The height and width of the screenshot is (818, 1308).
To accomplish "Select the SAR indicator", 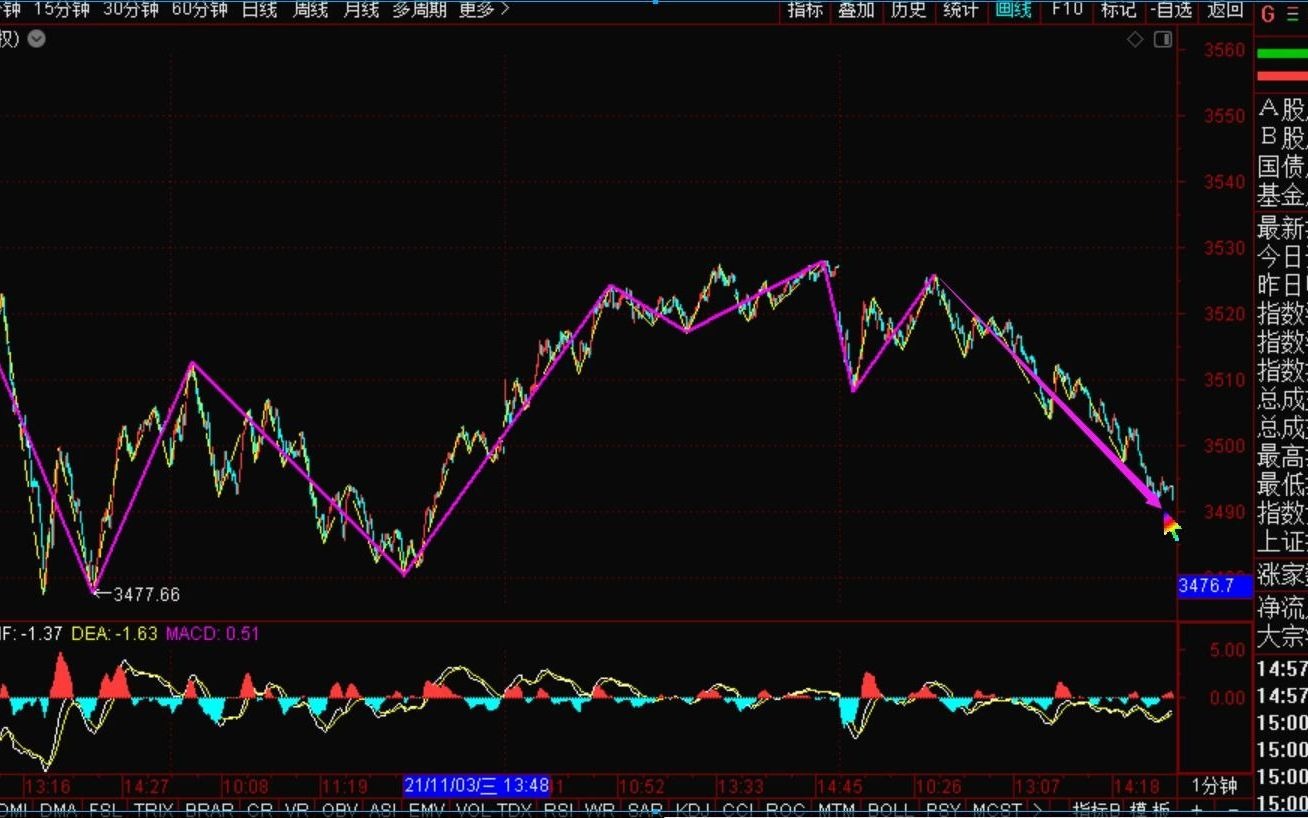I will point(645,809).
